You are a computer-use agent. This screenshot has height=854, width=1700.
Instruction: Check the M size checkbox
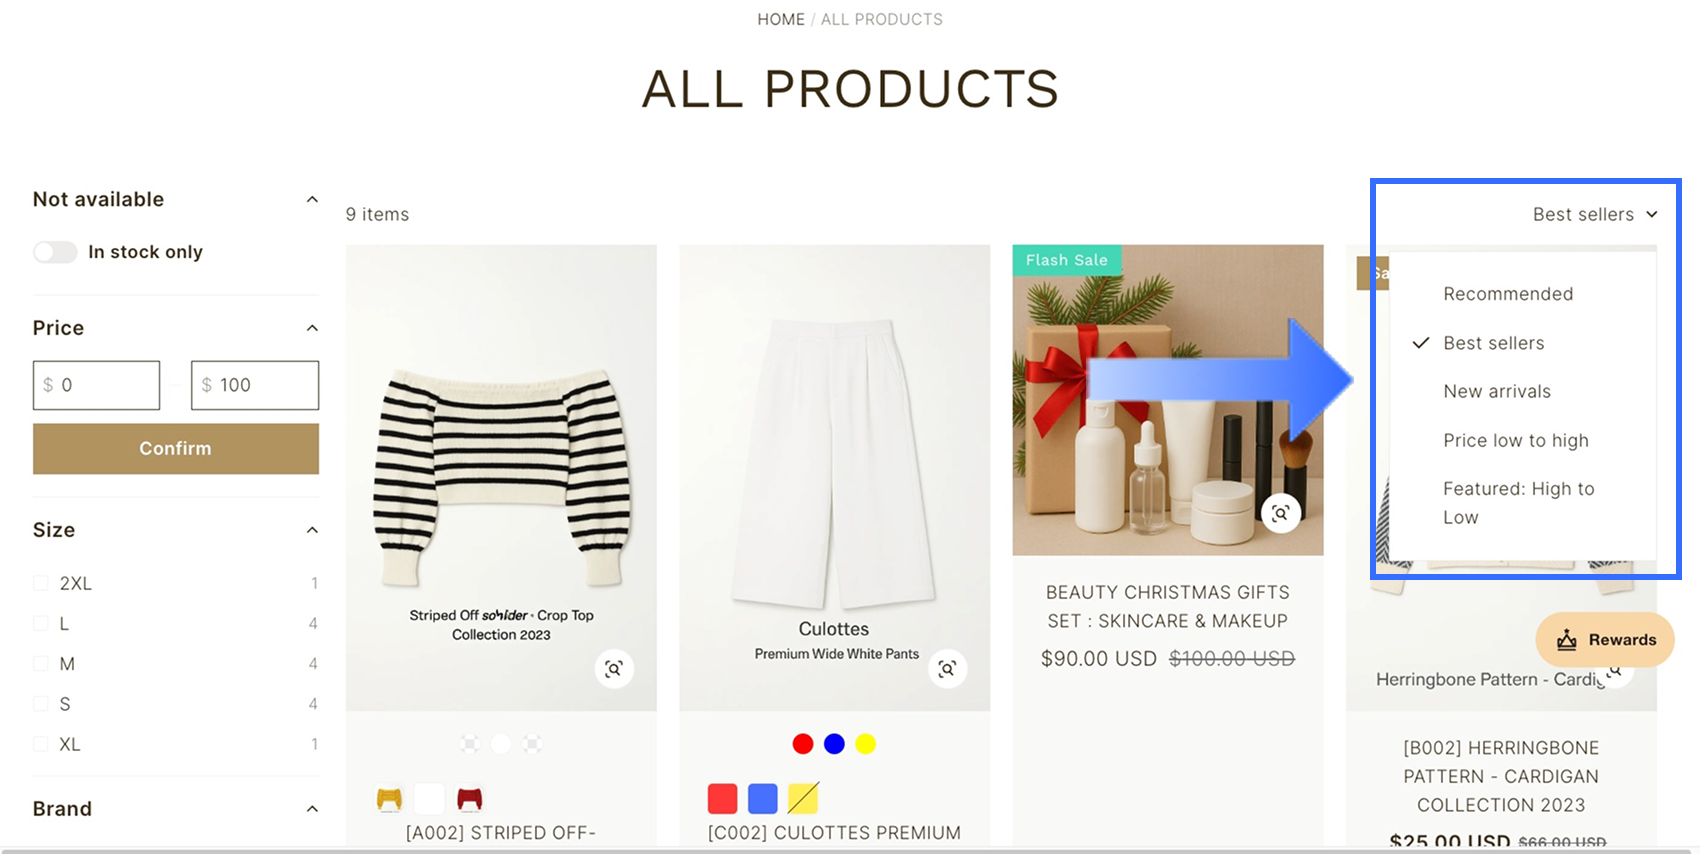click(41, 664)
